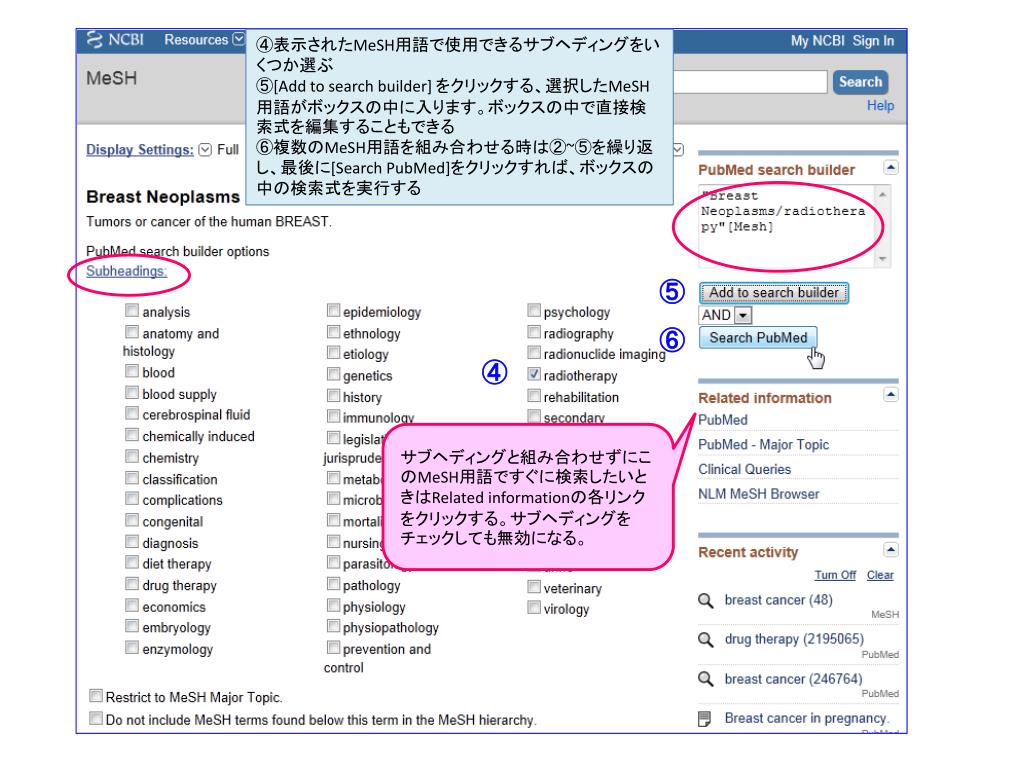Check the radiography subheading

tap(534, 332)
